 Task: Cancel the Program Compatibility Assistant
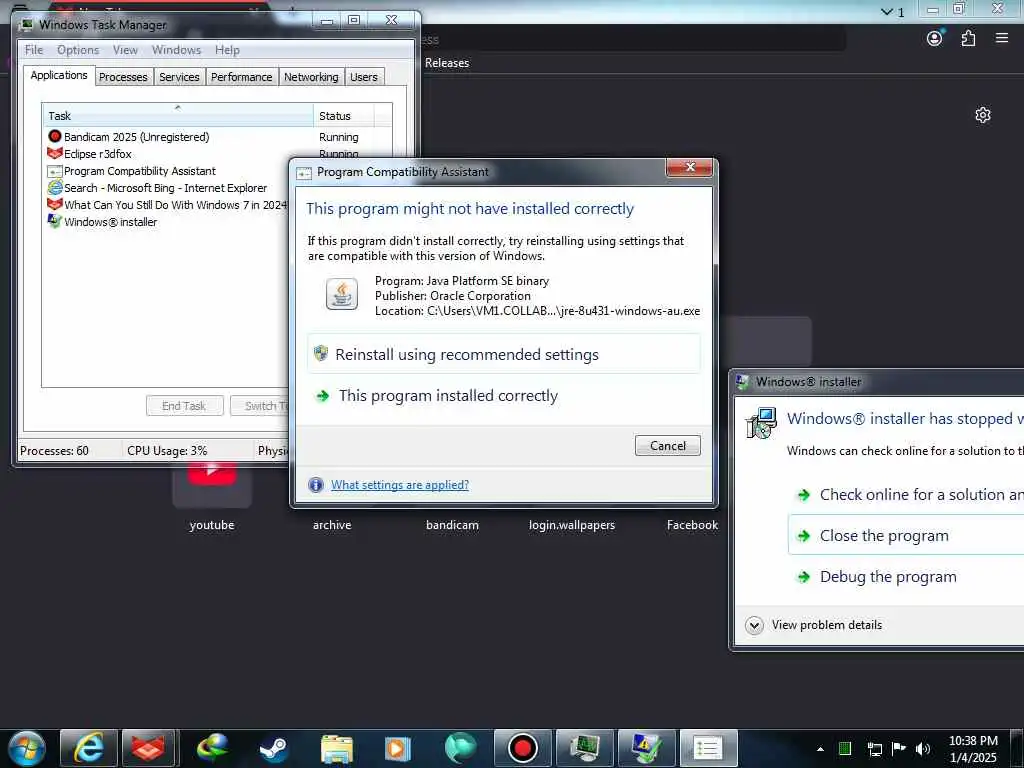667,445
